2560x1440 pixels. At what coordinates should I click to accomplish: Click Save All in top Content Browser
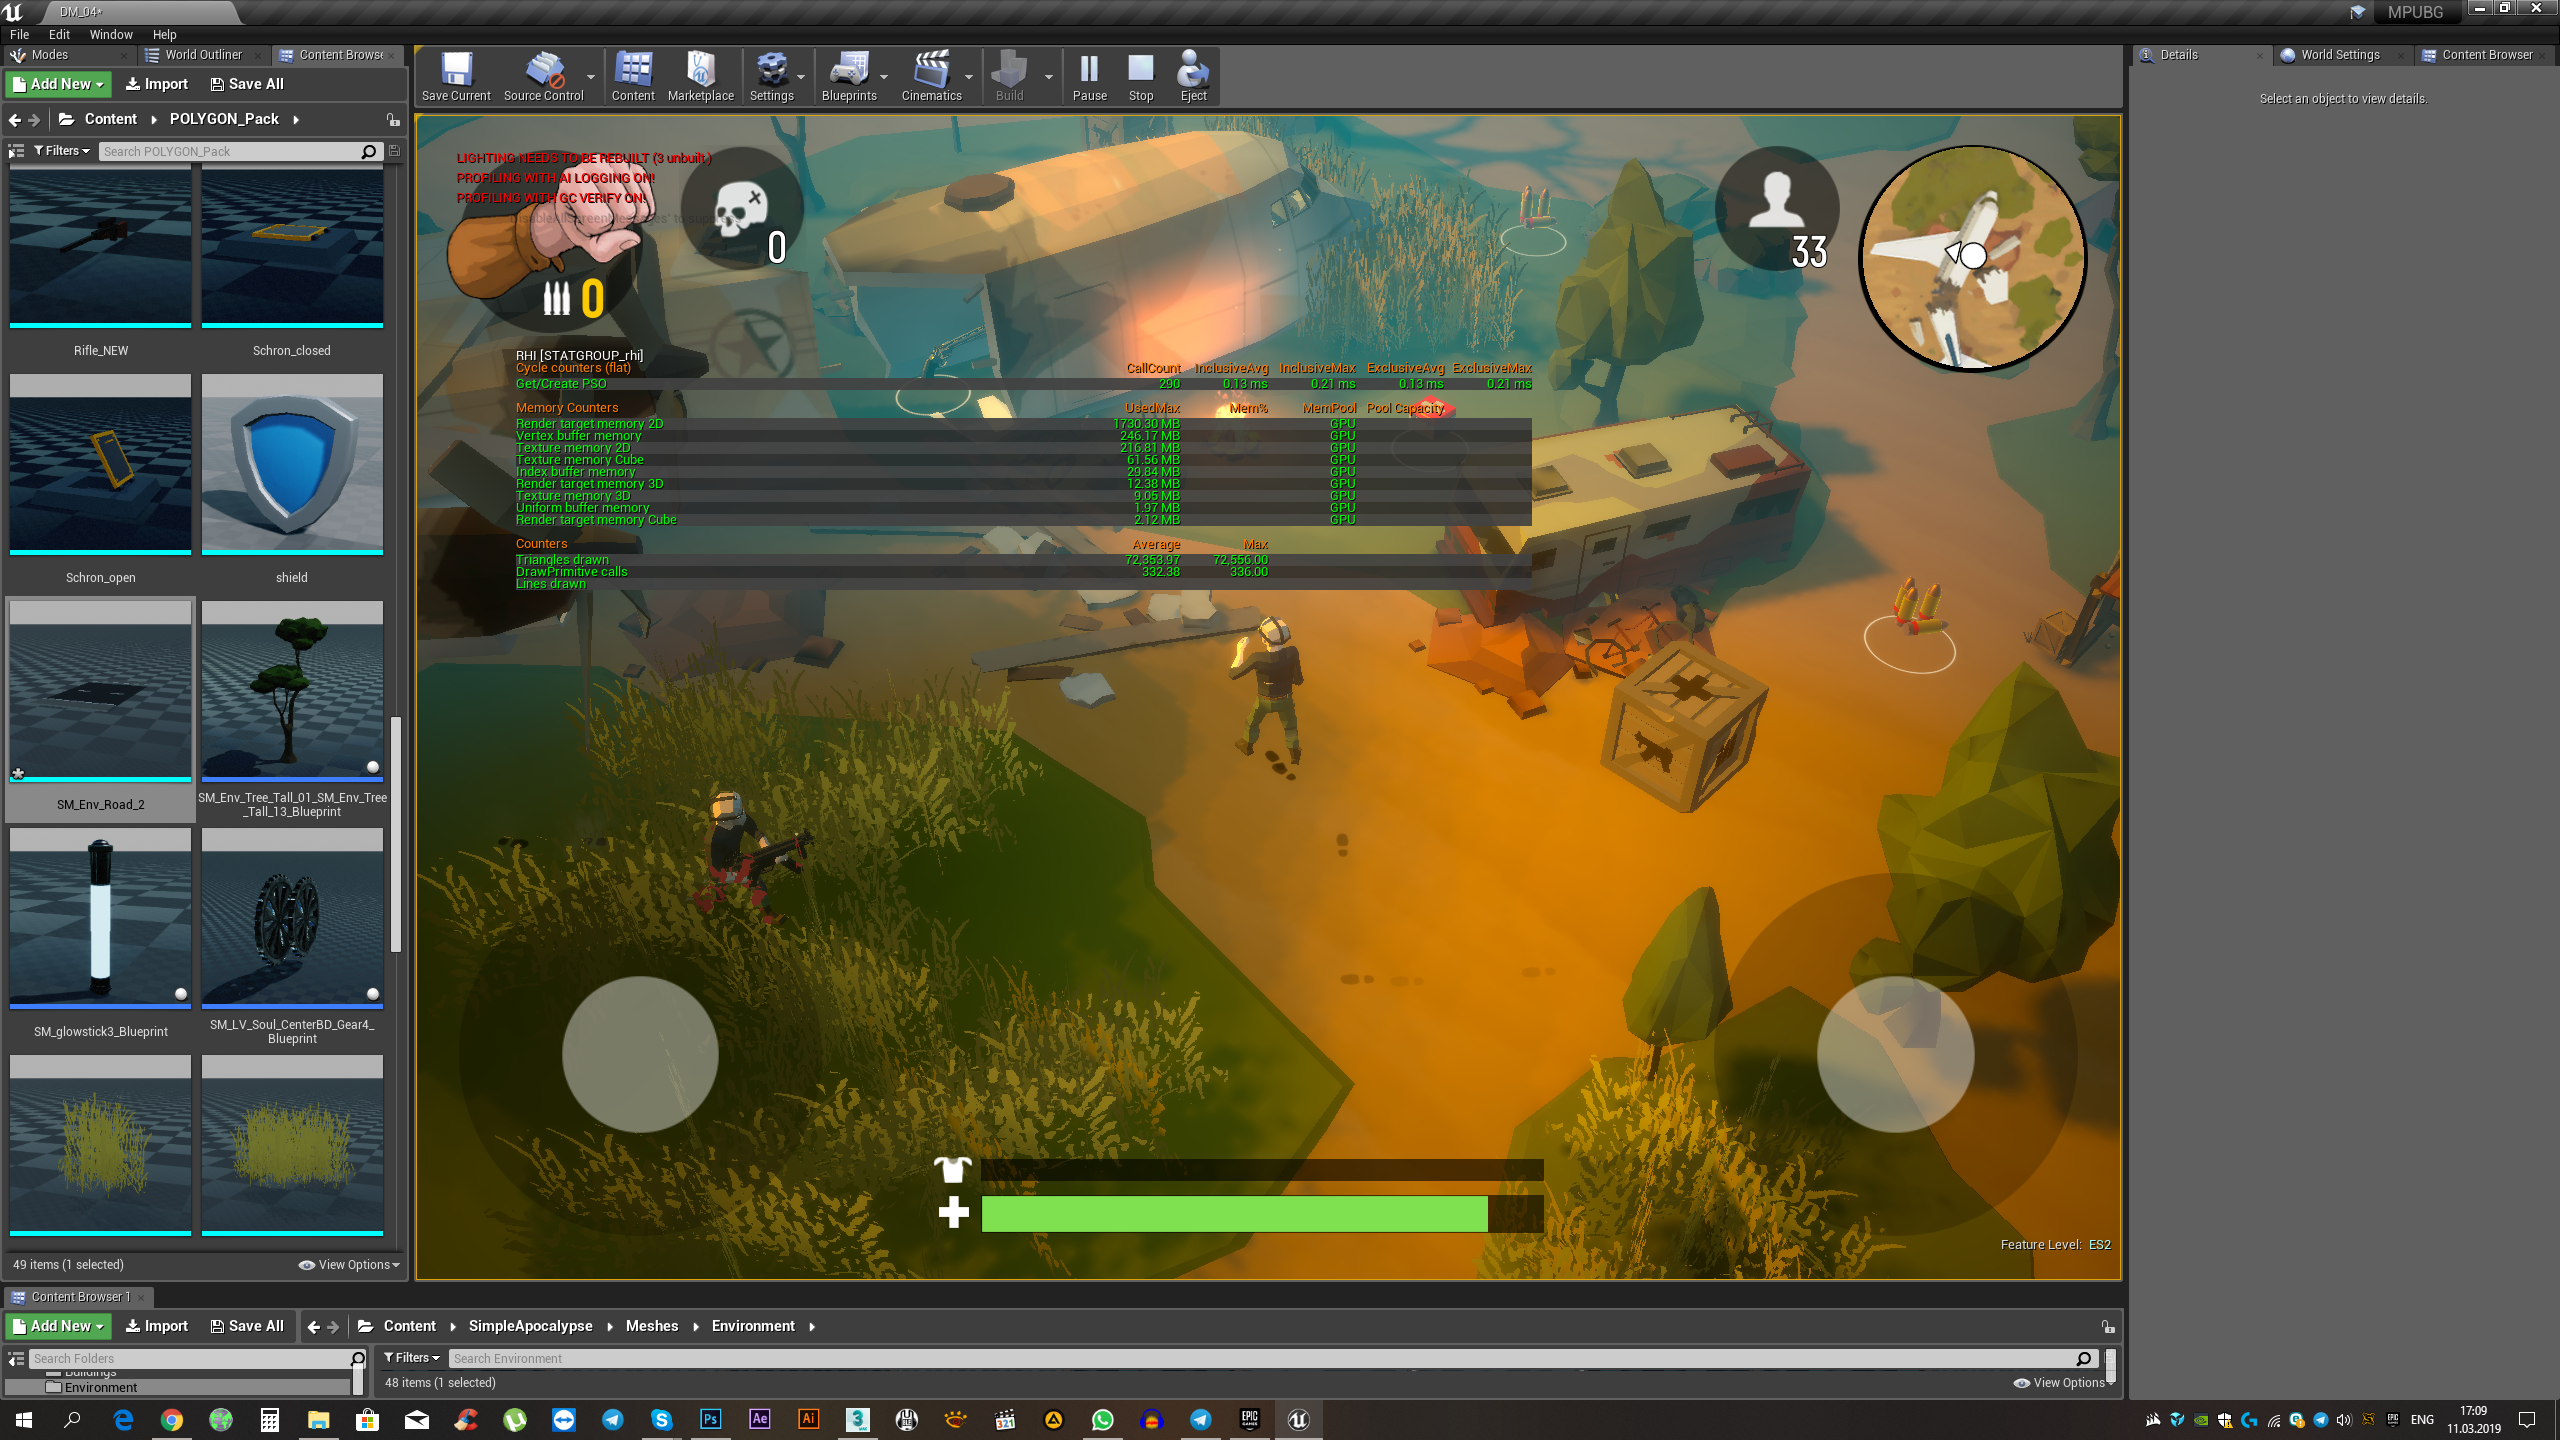tap(247, 84)
